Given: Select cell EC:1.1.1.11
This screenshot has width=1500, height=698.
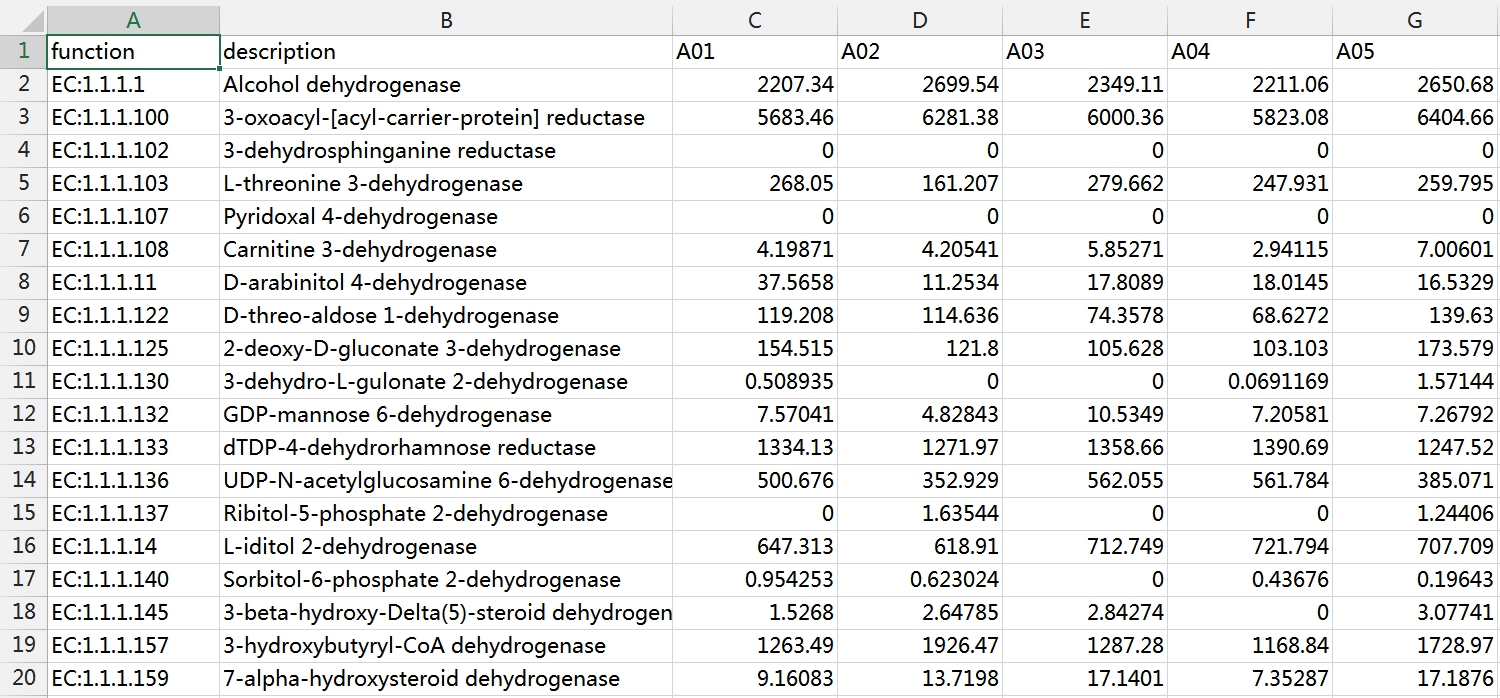Looking at the screenshot, I should pyautogui.click(x=133, y=283).
